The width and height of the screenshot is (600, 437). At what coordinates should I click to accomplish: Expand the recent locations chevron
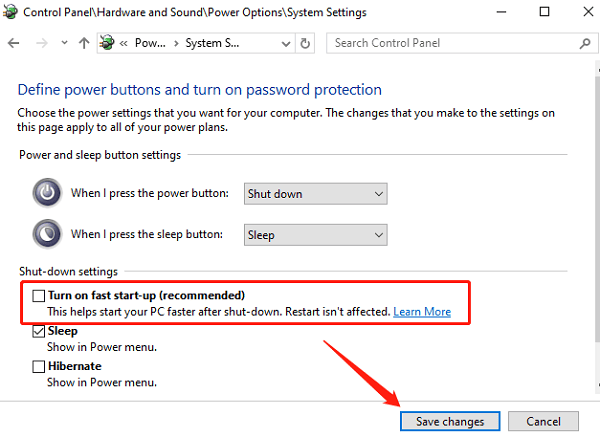pyautogui.click(x=65, y=44)
